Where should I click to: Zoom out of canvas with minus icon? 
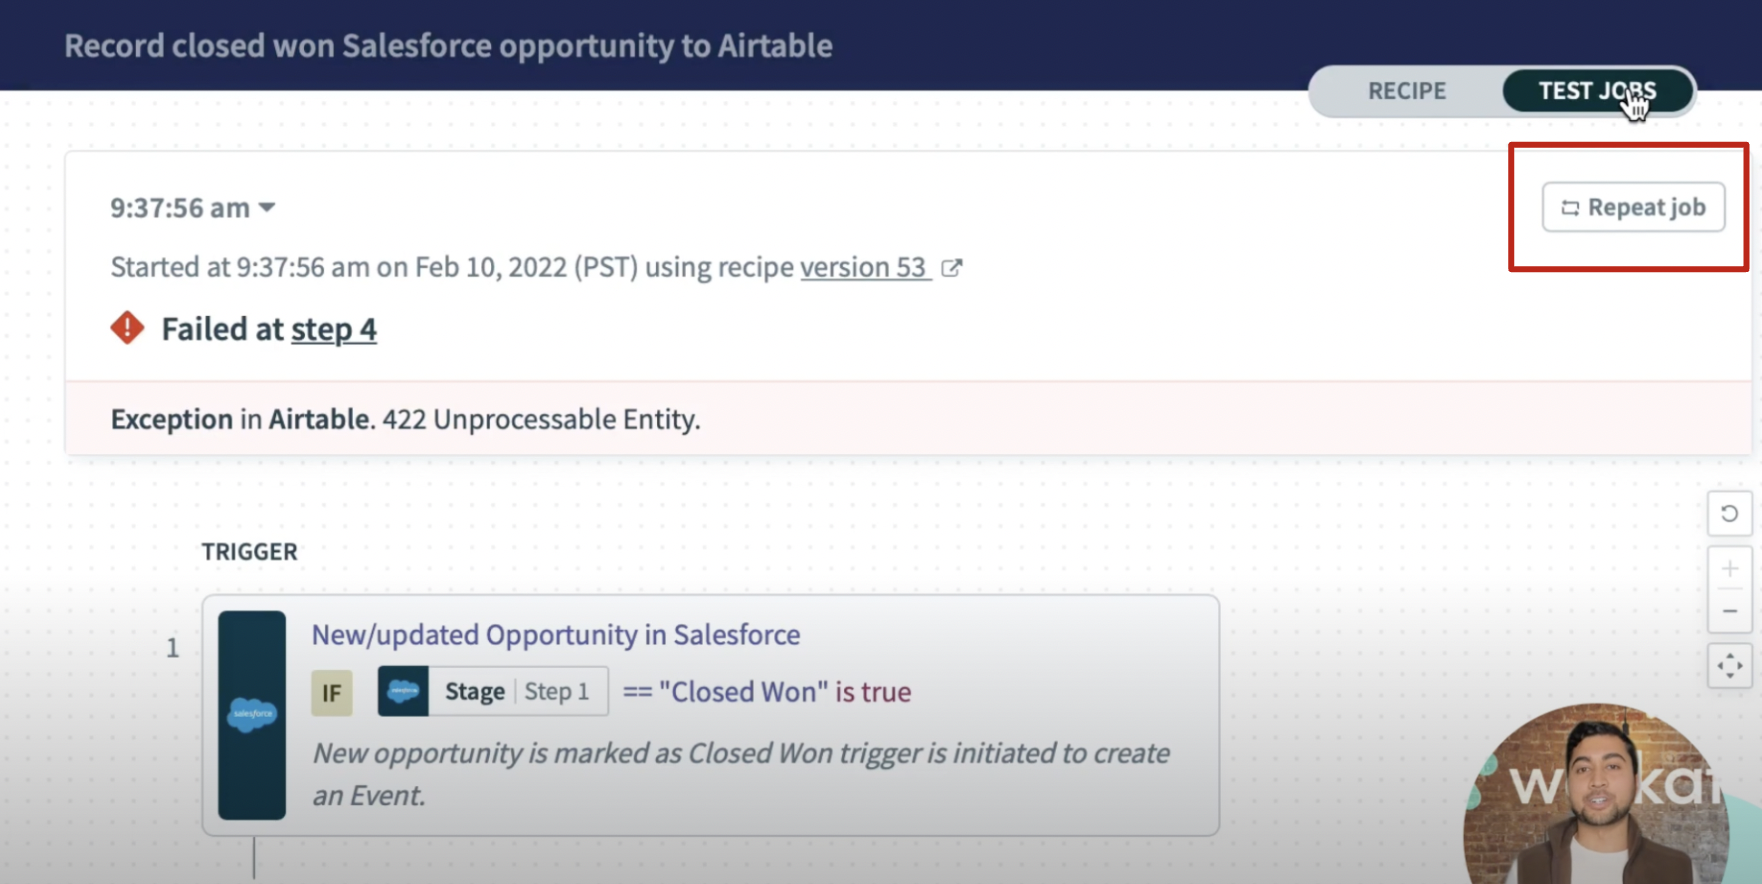coord(1729,611)
